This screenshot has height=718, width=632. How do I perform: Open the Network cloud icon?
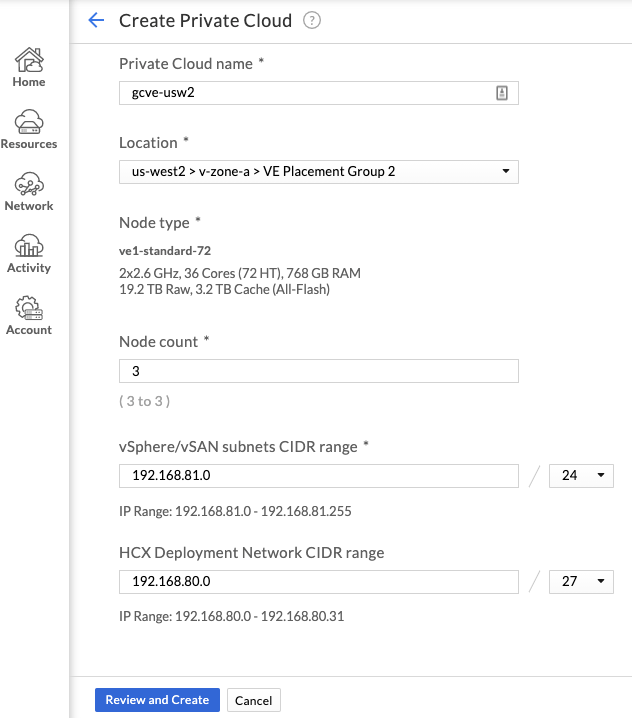pos(29,184)
